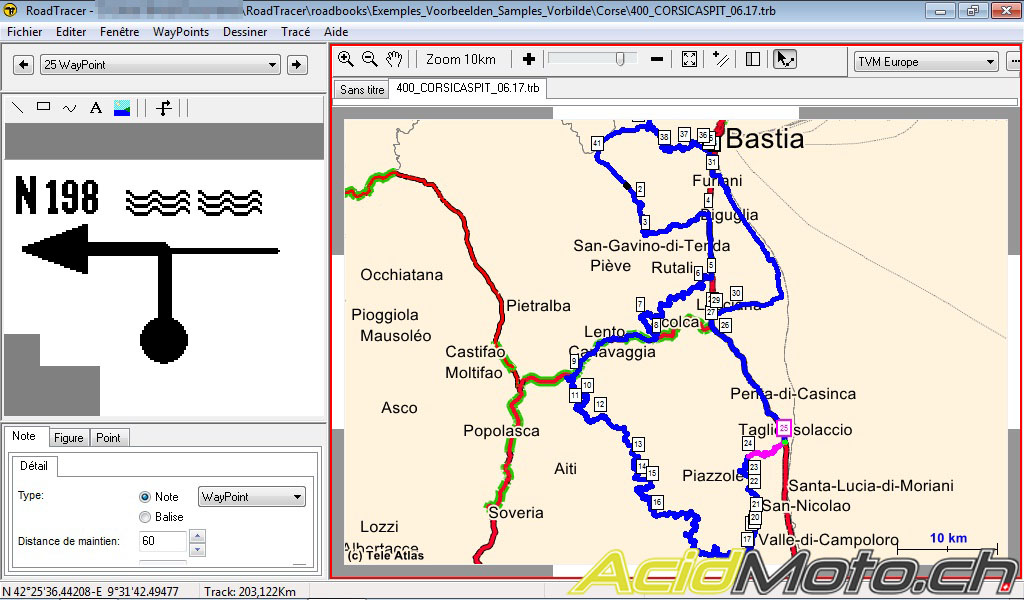Click the Pietralba town label on map
1024x600 pixels.
[538, 306]
